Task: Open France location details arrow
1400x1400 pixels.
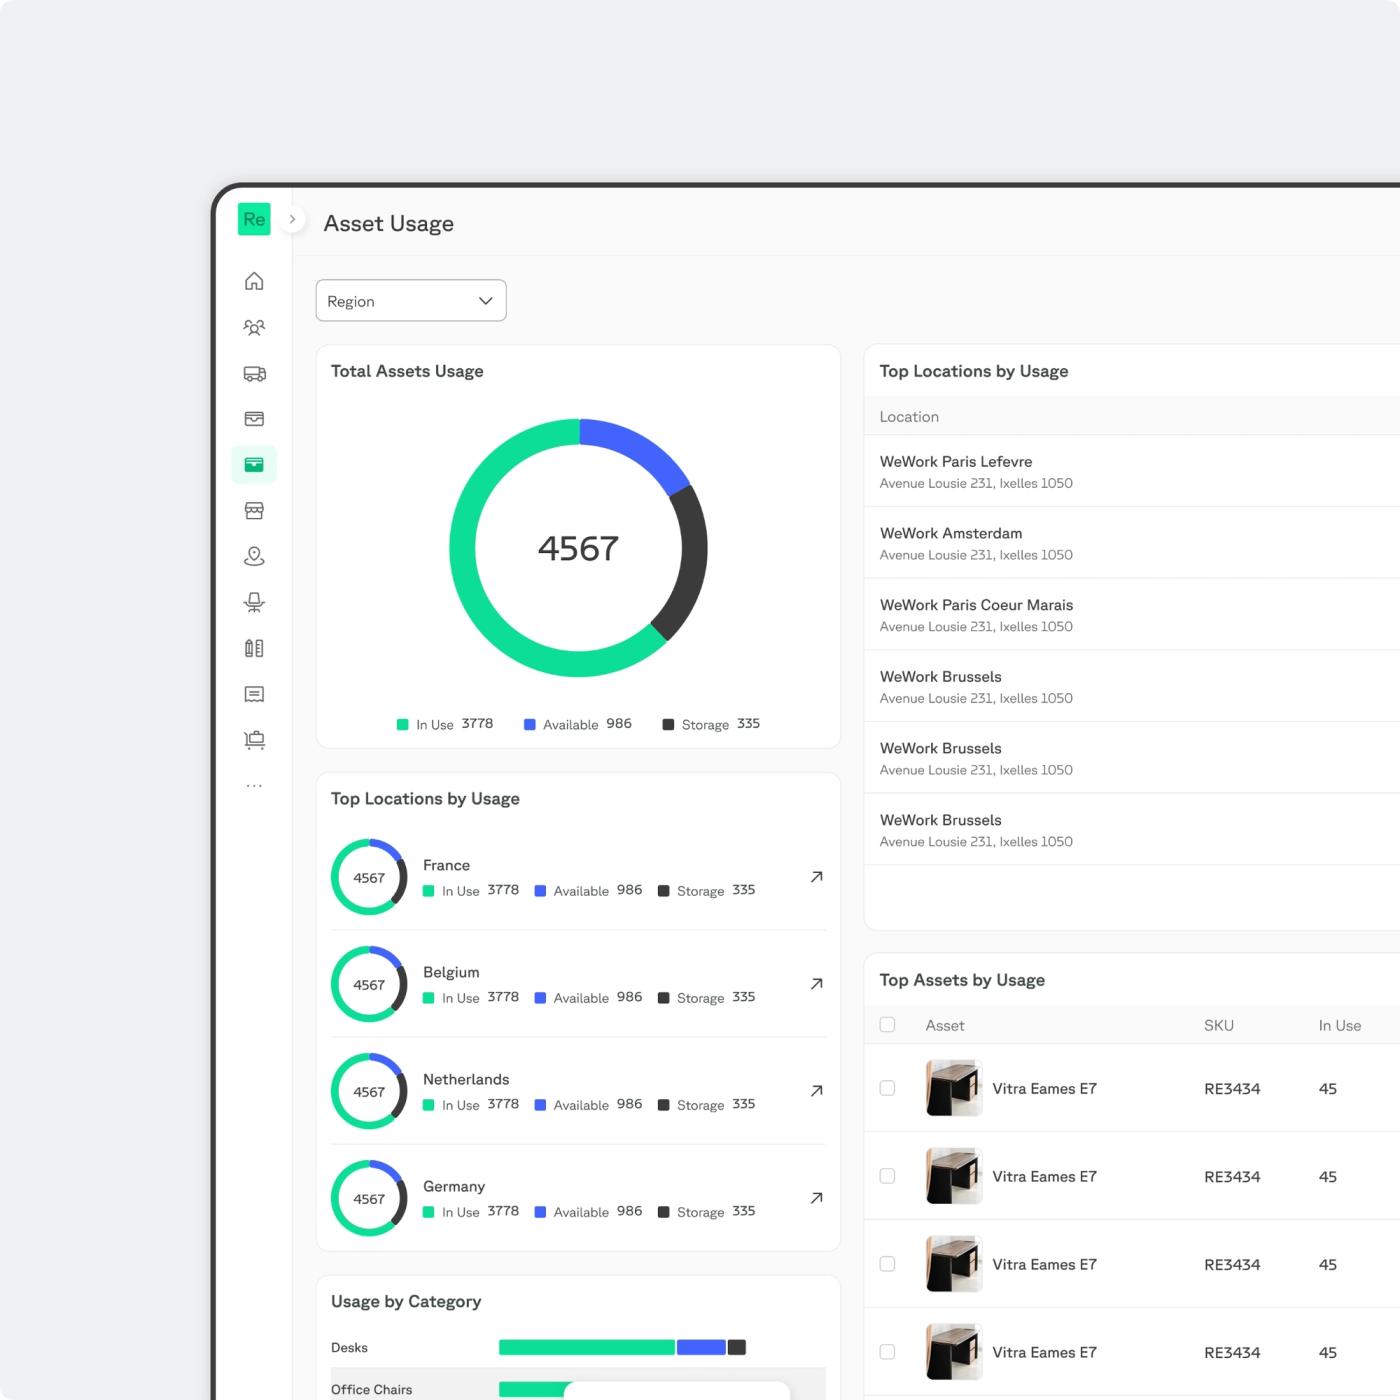Action: point(816,877)
